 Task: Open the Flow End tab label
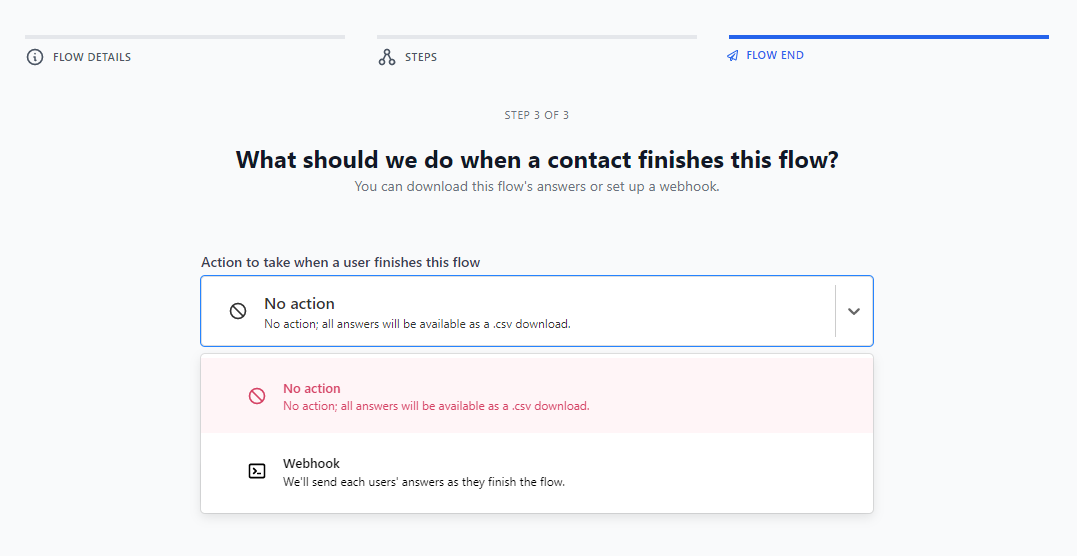[775, 56]
